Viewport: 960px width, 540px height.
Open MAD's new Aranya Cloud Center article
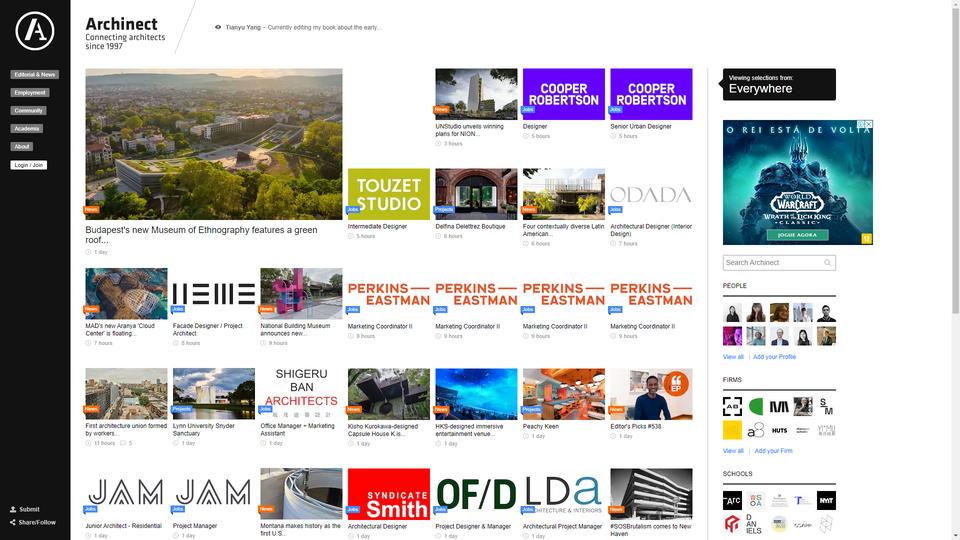click(120, 329)
